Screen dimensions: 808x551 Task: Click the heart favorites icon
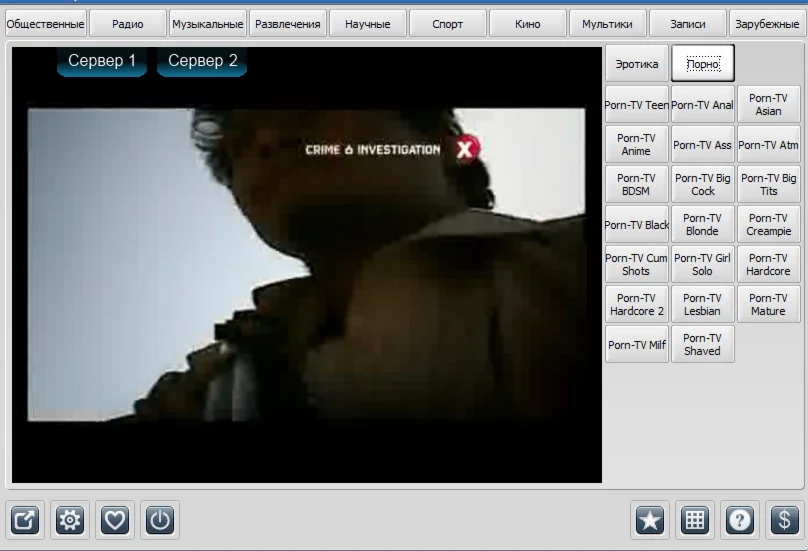[x=114, y=520]
